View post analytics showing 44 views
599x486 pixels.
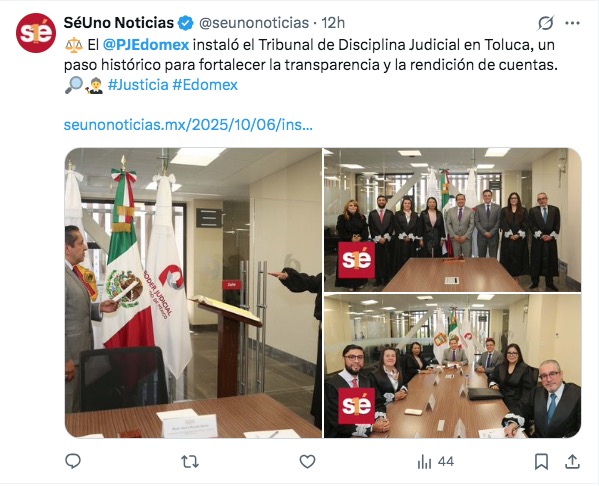coord(436,462)
